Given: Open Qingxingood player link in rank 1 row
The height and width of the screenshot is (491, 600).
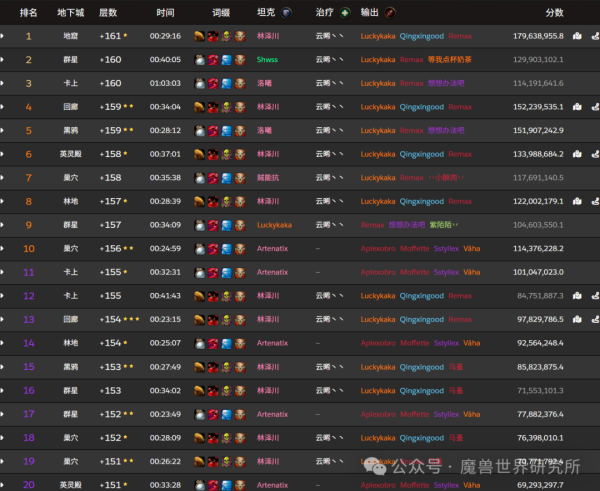Looking at the screenshot, I should pos(421,36).
